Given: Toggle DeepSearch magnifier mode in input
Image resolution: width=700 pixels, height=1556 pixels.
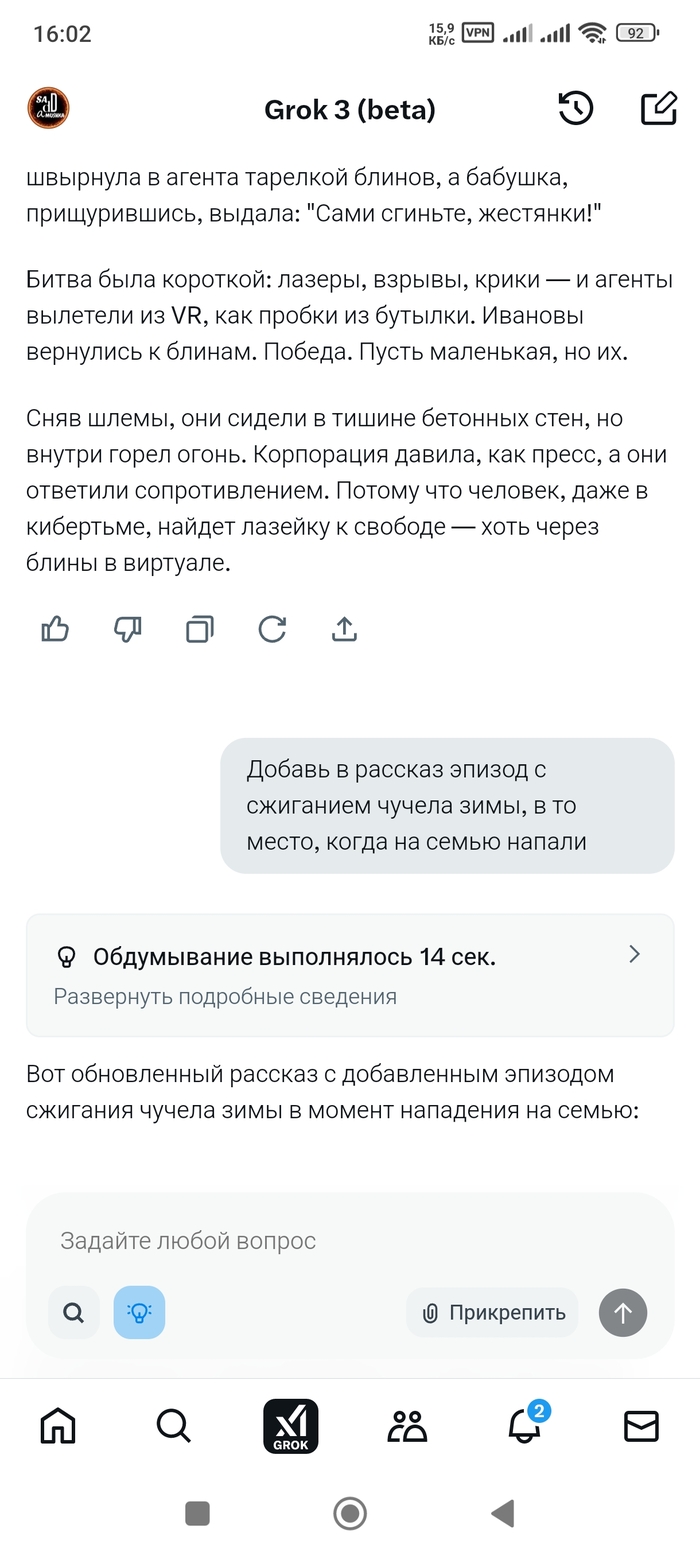Looking at the screenshot, I should pyautogui.click(x=74, y=1312).
